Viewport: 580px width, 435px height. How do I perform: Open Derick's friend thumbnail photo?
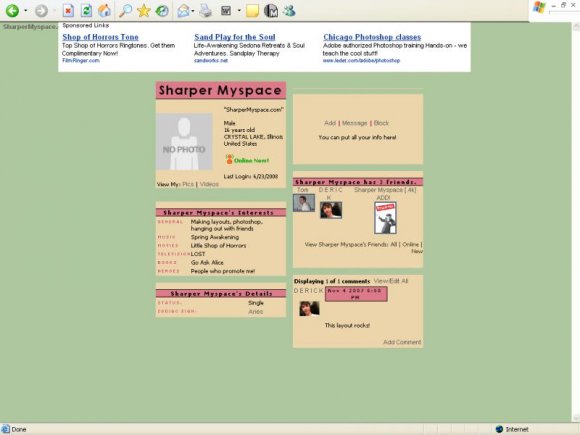click(x=331, y=210)
